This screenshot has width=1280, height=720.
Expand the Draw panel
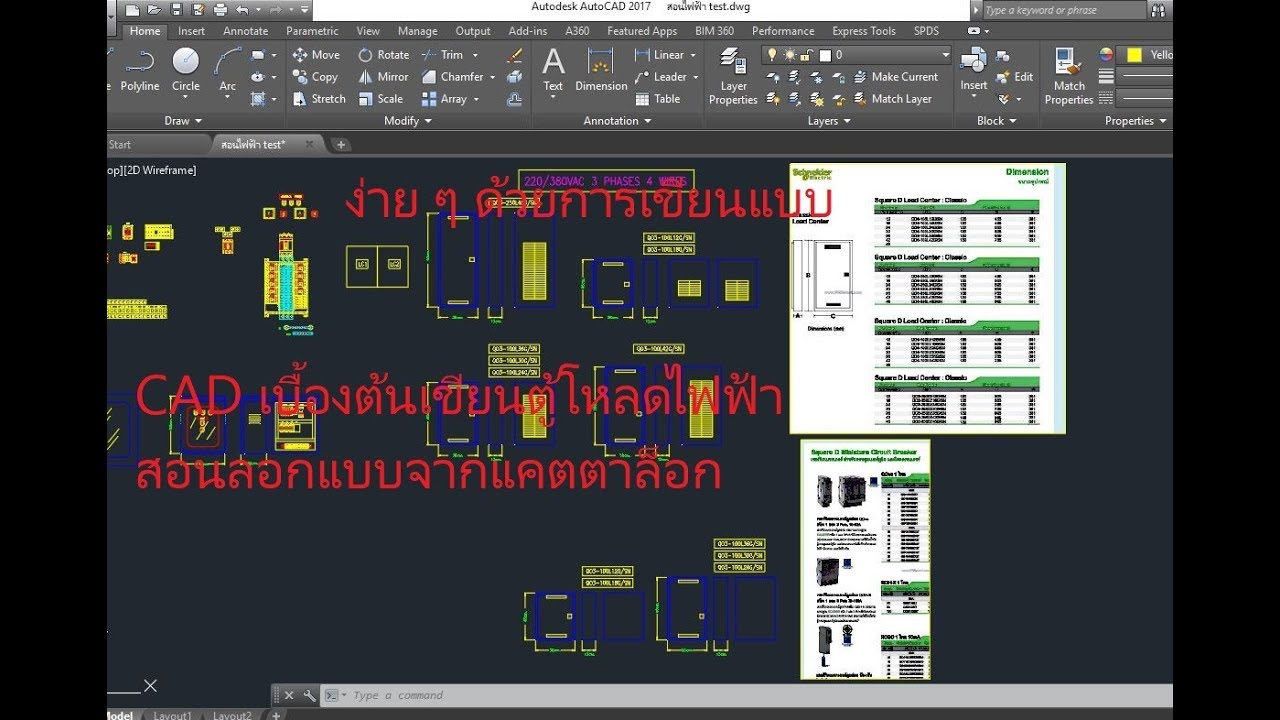pyautogui.click(x=184, y=121)
